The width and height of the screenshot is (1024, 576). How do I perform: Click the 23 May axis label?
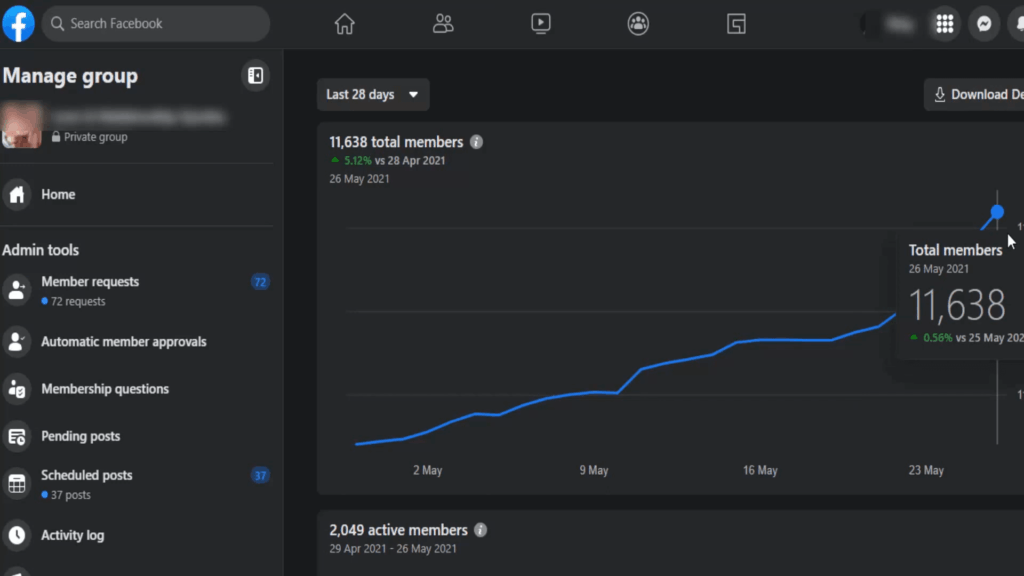click(x=926, y=470)
